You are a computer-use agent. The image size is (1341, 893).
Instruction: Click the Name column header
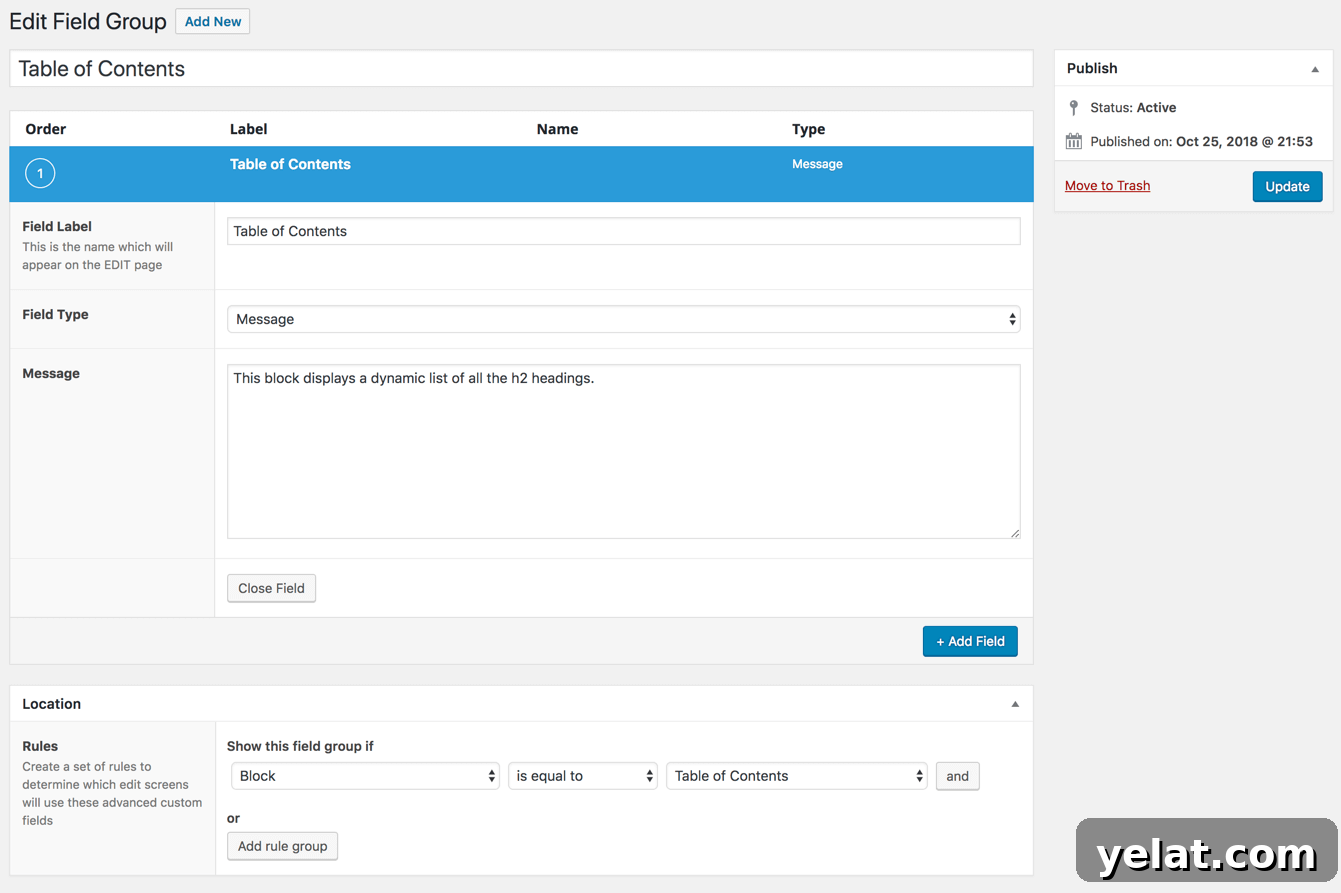[557, 129]
